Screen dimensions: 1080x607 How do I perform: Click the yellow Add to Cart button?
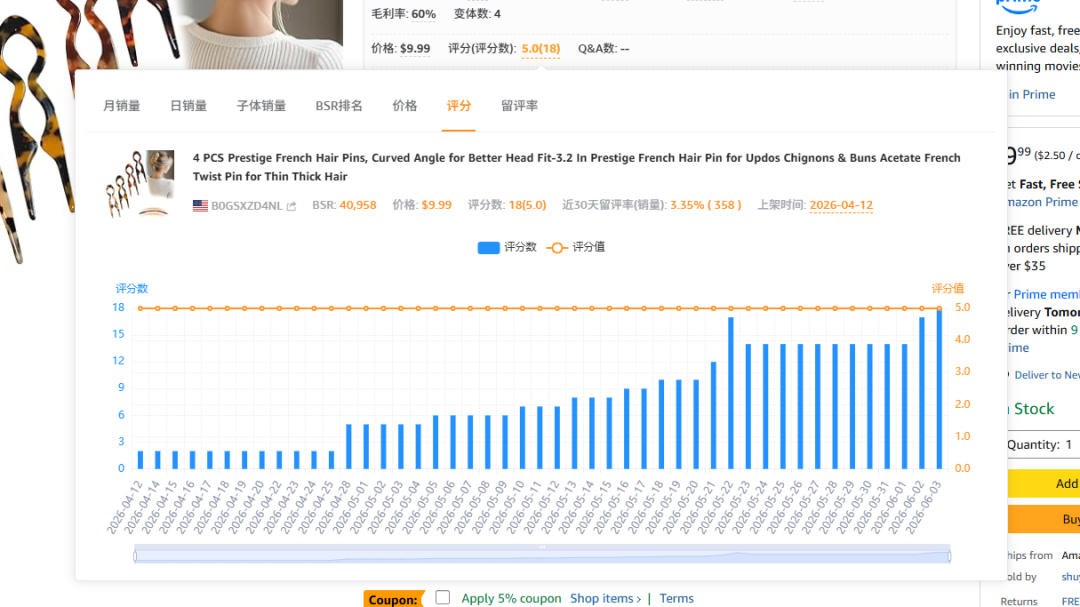pyautogui.click(x=1043, y=484)
